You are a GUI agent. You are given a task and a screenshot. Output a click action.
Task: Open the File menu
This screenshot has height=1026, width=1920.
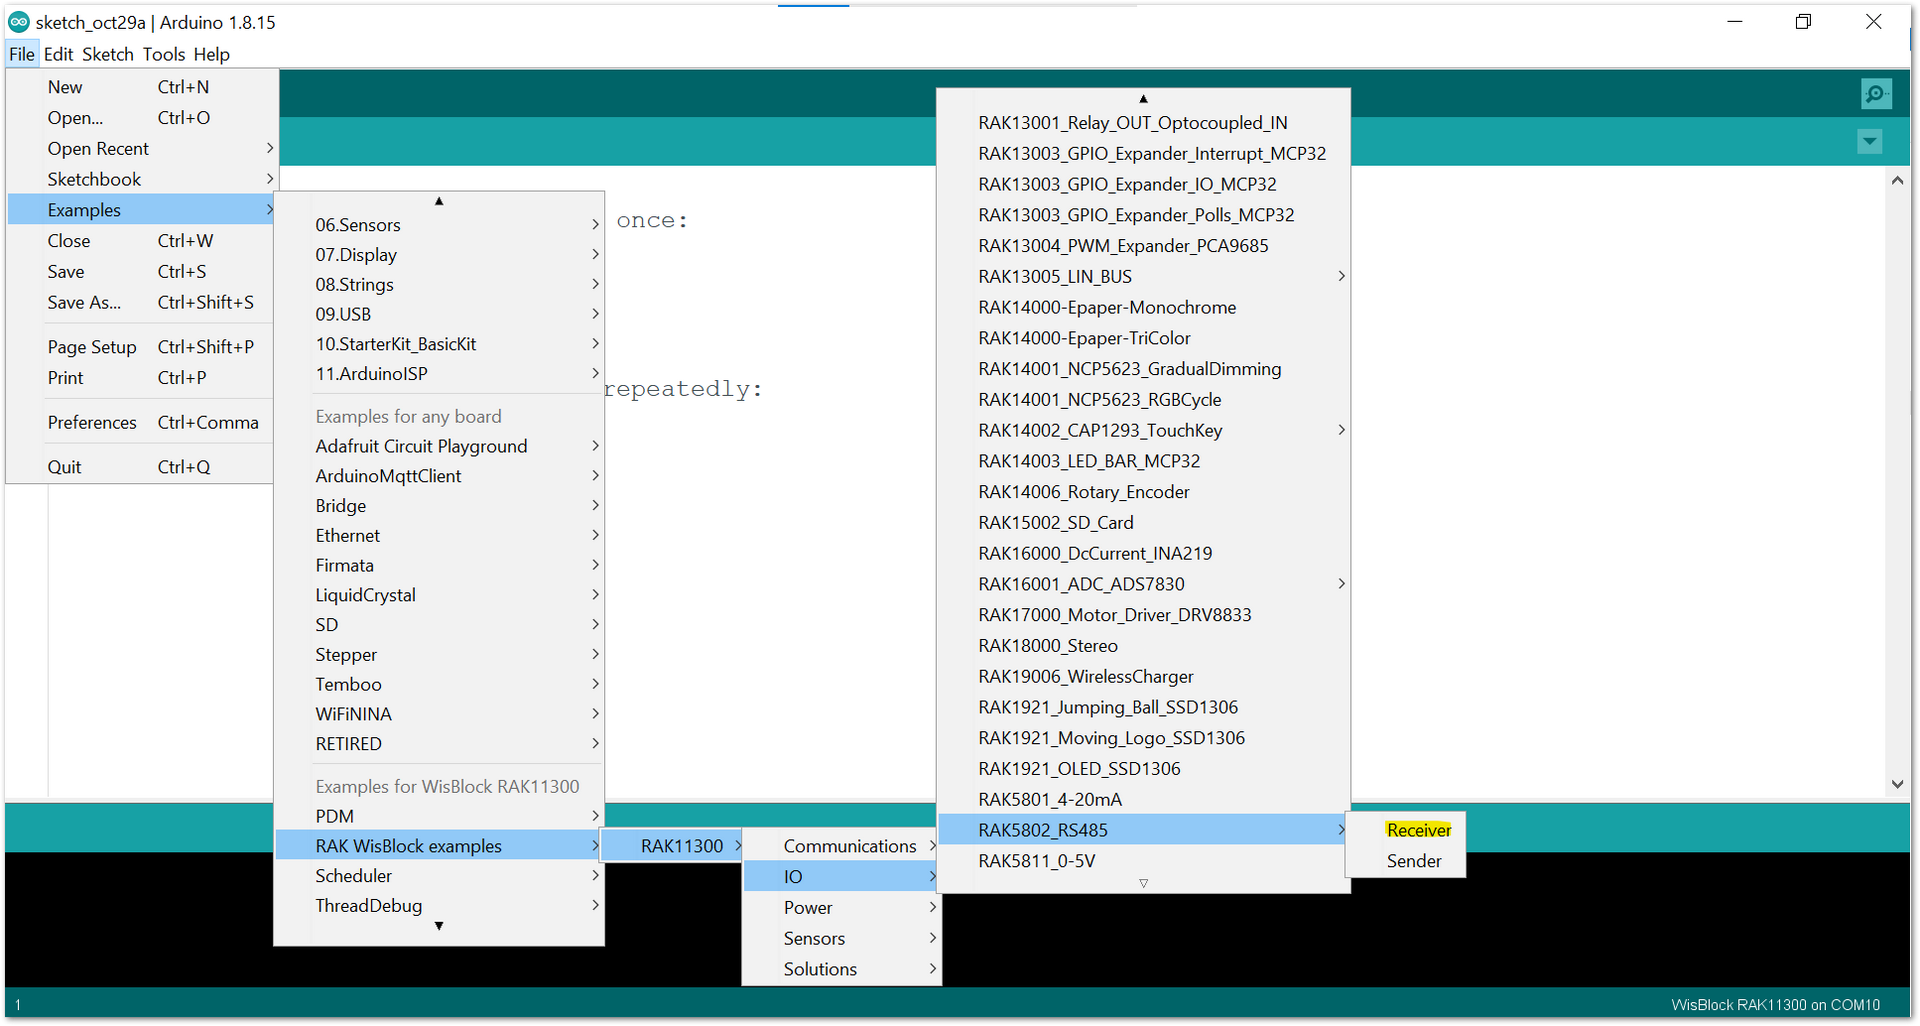pos(22,54)
